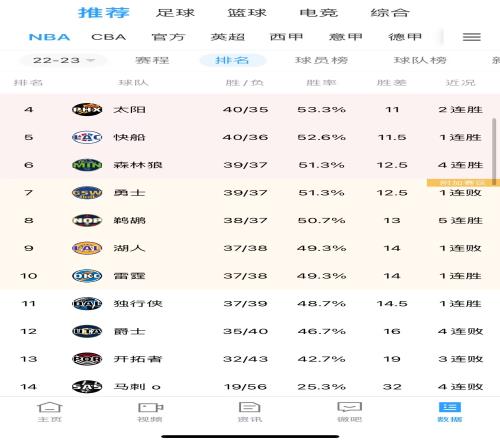Tap the 马刺 SAS team logo
The height and width of the screenshot is (440, 500).
pos(87,387)
